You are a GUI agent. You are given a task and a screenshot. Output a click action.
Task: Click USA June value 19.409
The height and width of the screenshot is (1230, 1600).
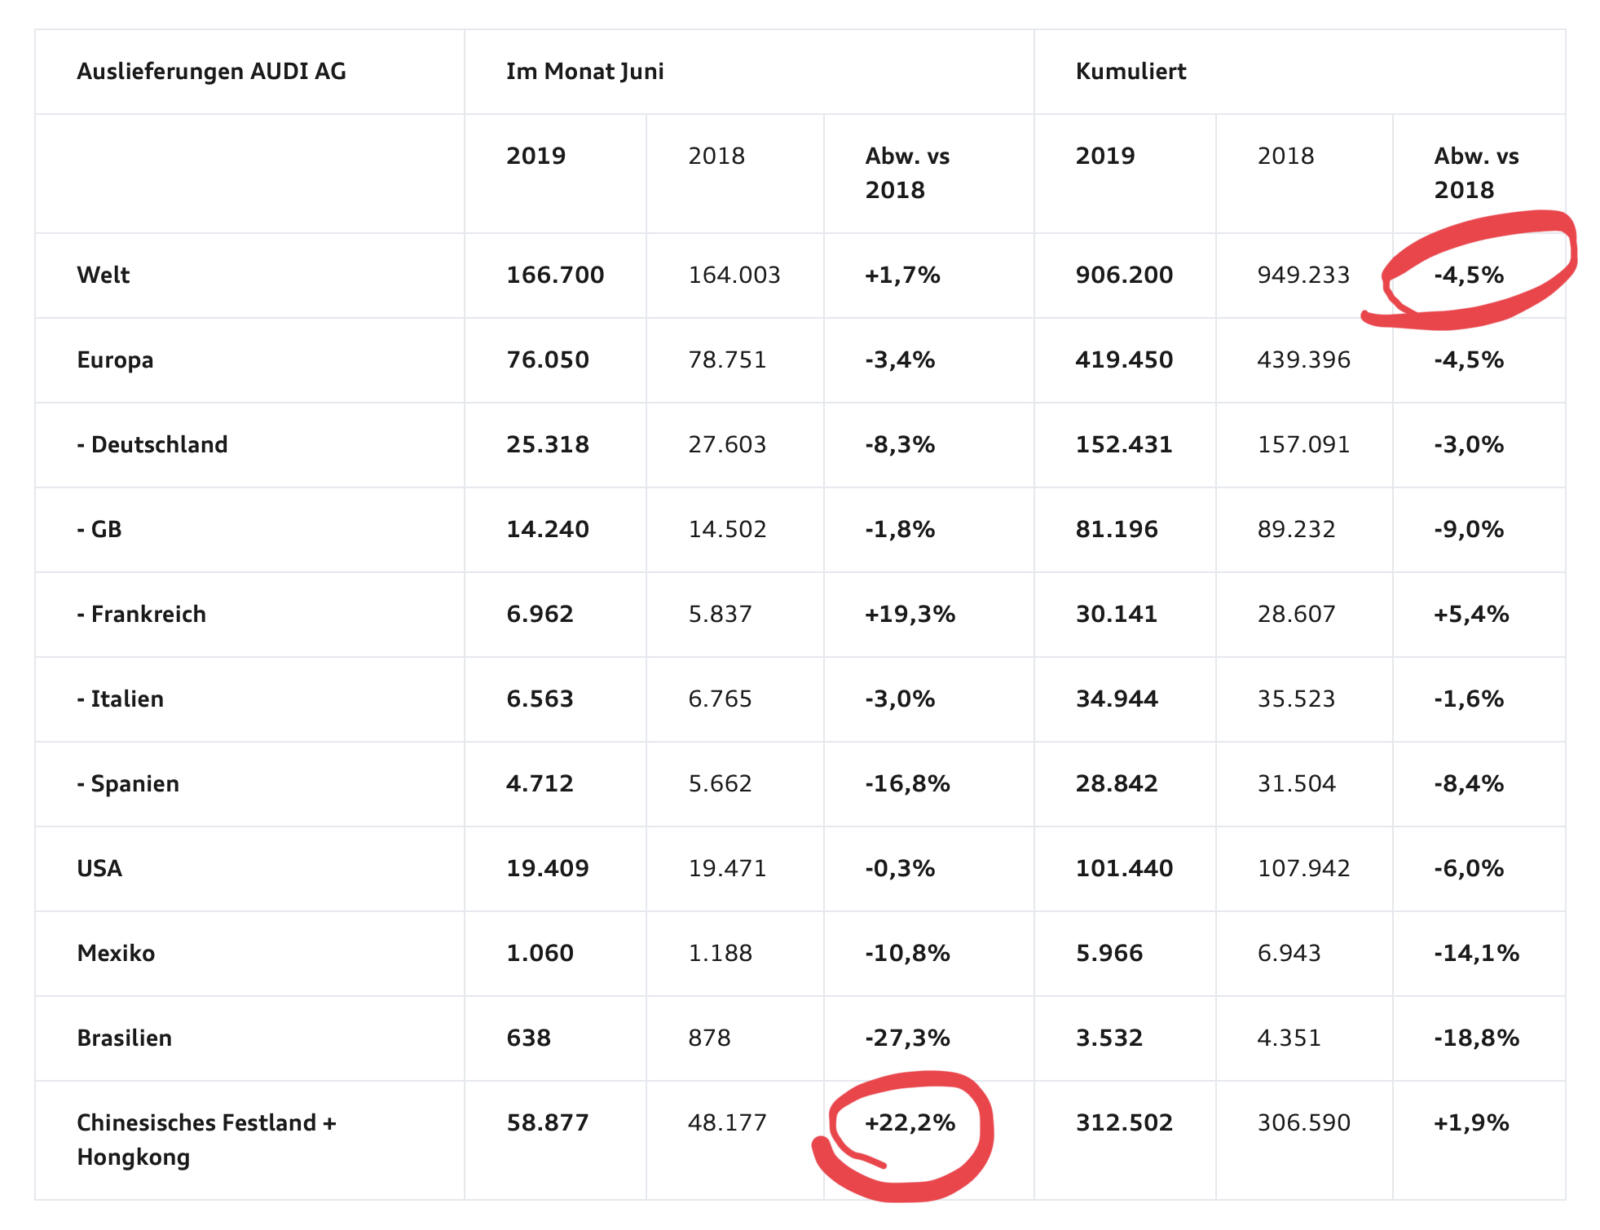click(x=547, y=869)
